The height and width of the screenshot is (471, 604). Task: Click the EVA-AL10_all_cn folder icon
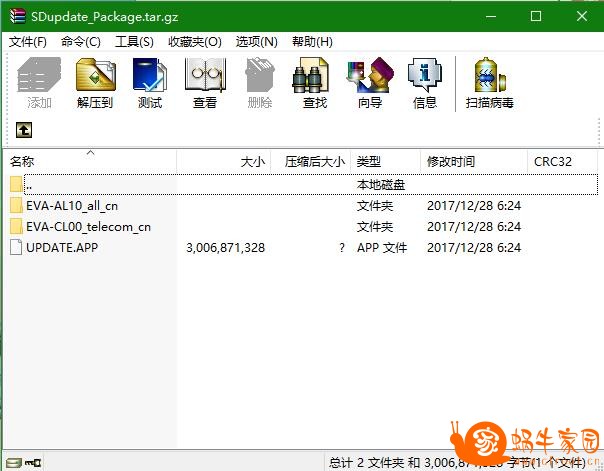click(x=16, y=205)
